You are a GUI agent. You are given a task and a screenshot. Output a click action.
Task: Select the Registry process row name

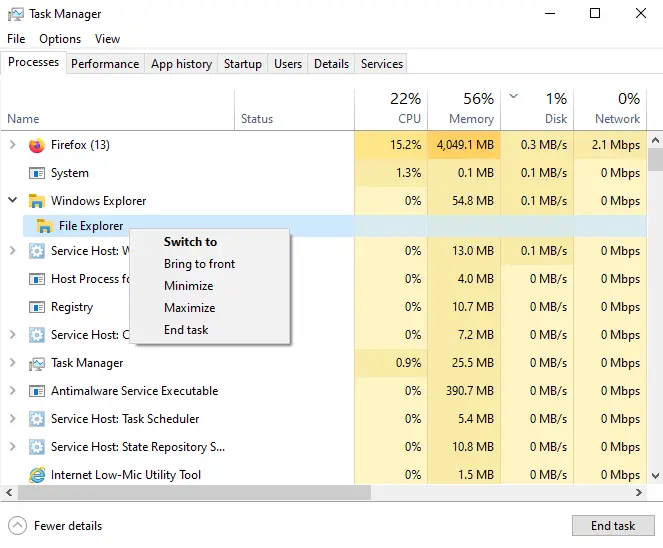coord(72,307)
